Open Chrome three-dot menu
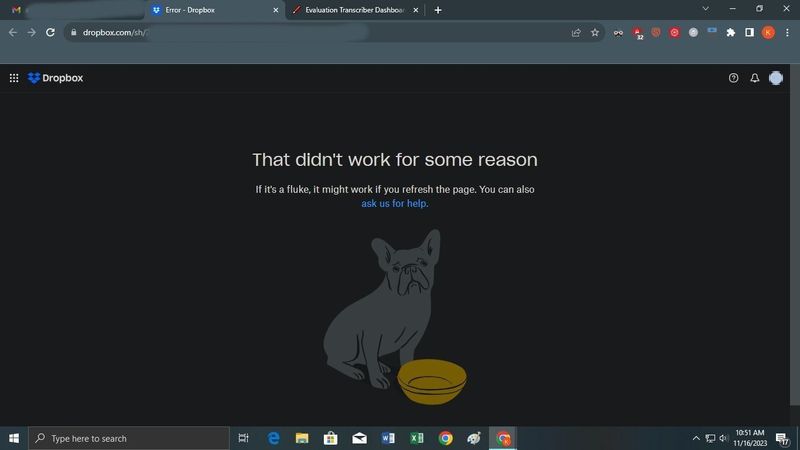This screenshot has height=450, width=800. [x=787, y=33]
